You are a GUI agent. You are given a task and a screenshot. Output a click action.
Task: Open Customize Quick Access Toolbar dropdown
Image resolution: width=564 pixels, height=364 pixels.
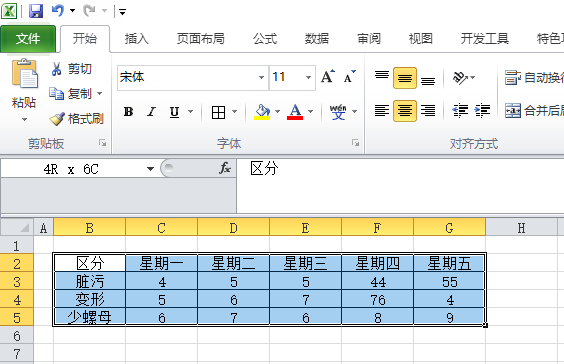(122, 12)
